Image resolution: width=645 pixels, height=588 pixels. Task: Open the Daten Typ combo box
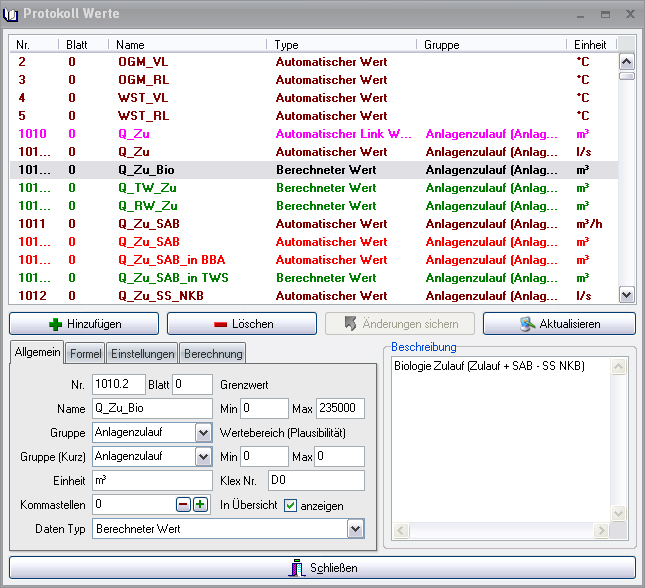pos(355,529)
